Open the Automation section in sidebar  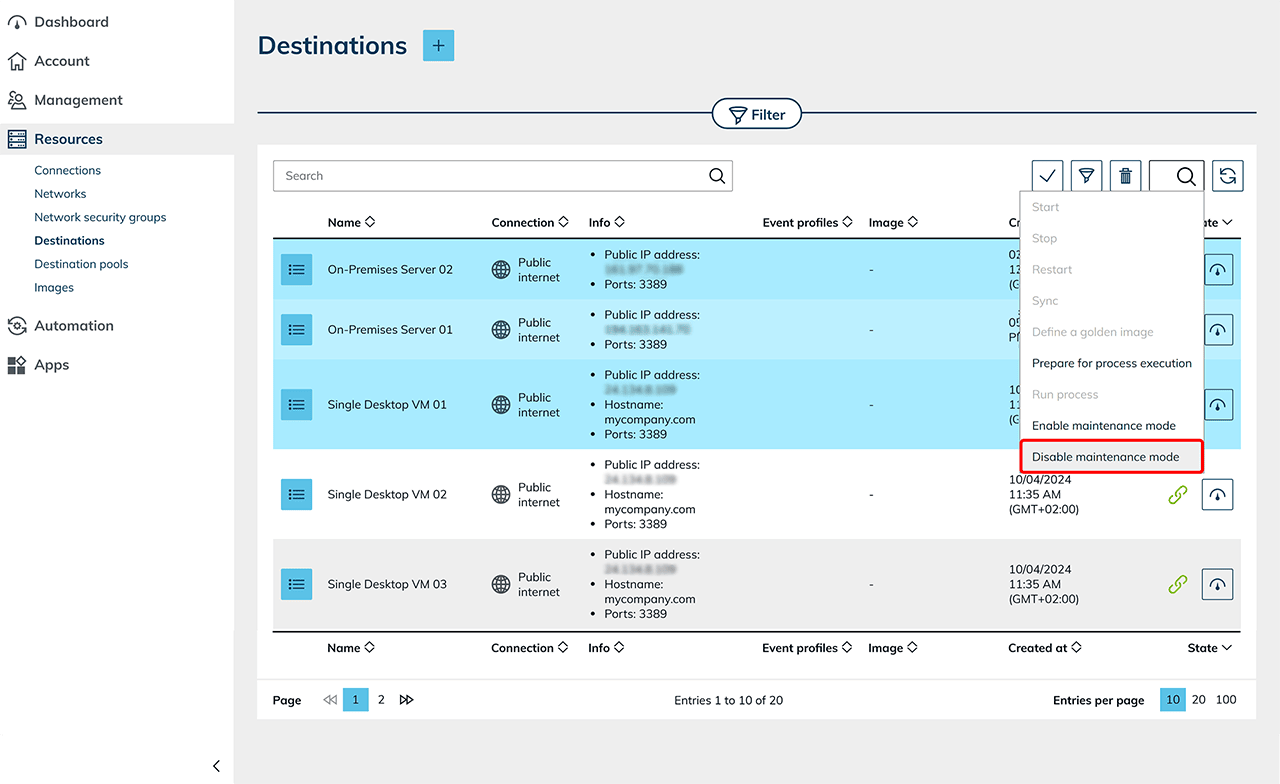[x=73, y=326]
